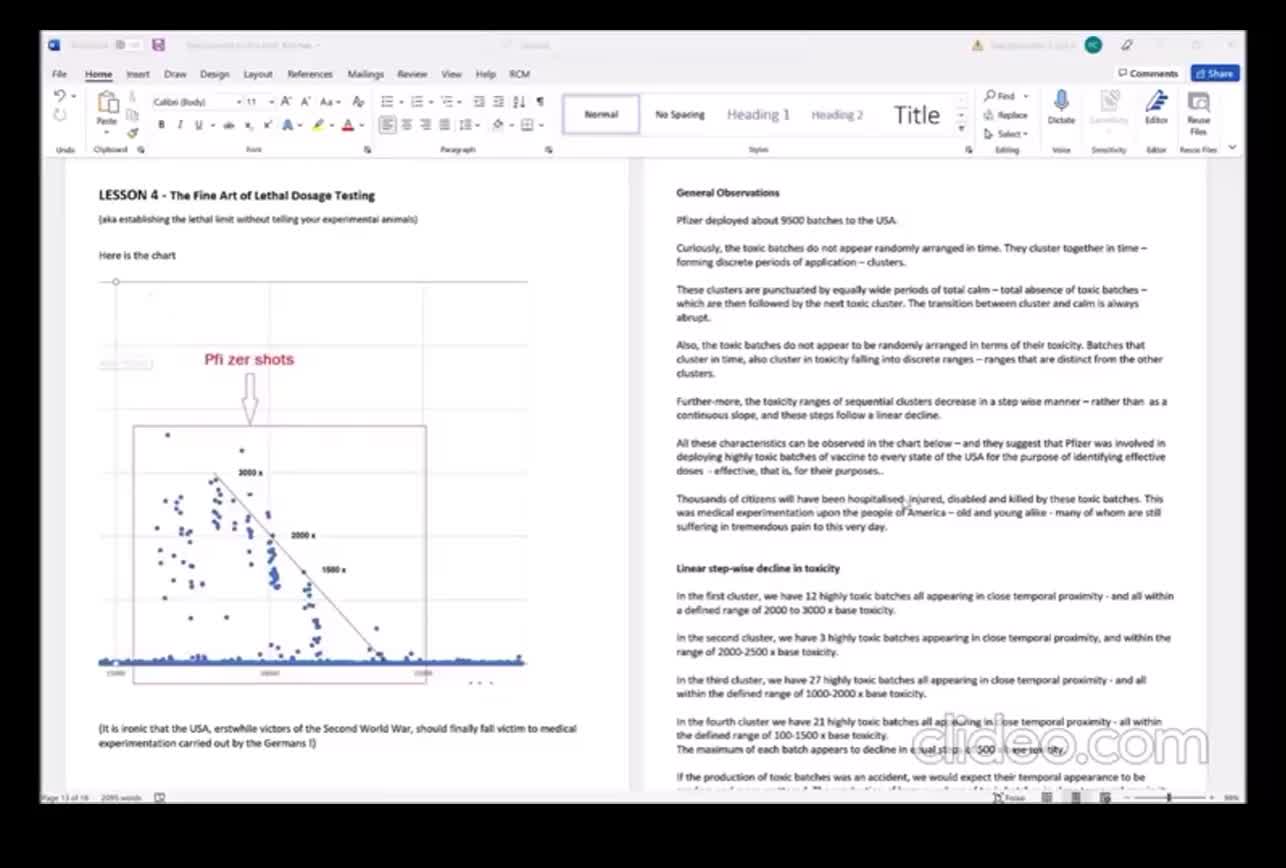Expand the Styles gallery More arrow
Screen dimensions: 1286x868
tap(962, 130)
